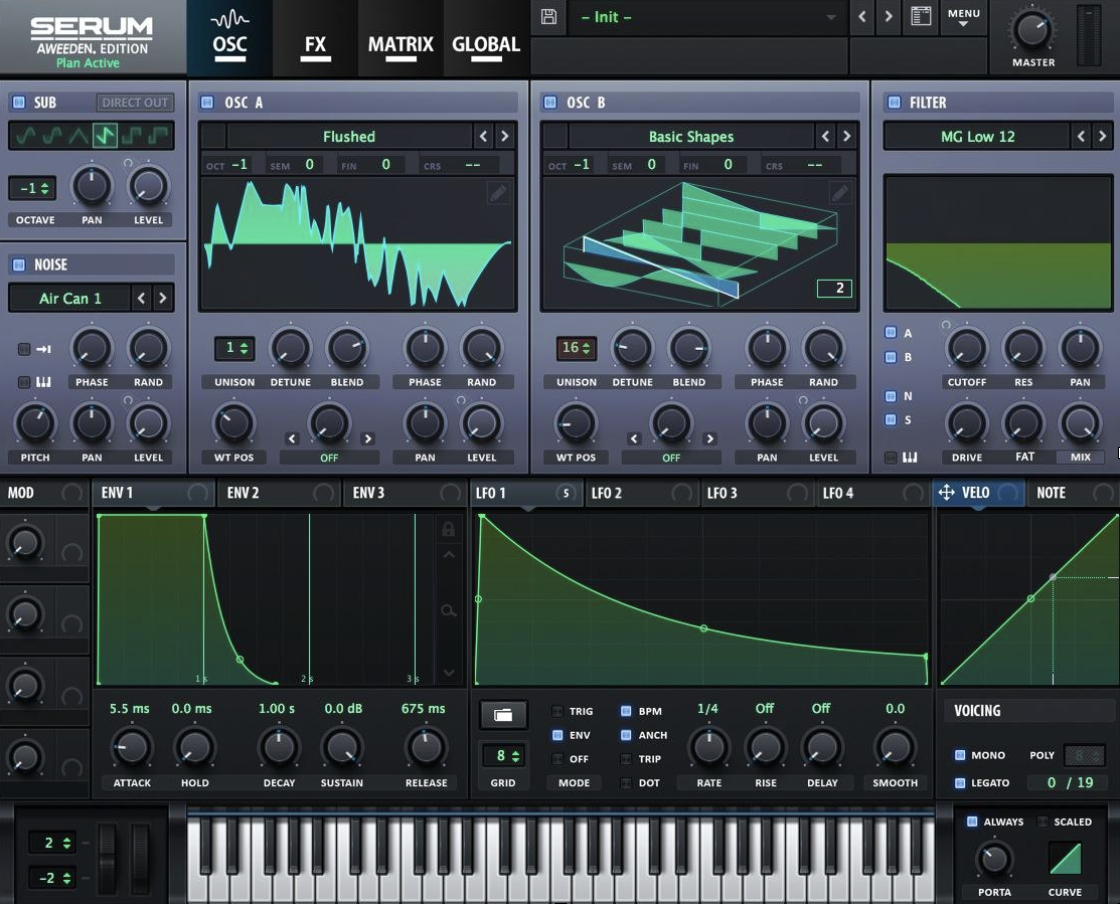This screenshot has height=904, width=1120.
Task: Toggle noise one-shot arrow icon
Action: [44, 349]
